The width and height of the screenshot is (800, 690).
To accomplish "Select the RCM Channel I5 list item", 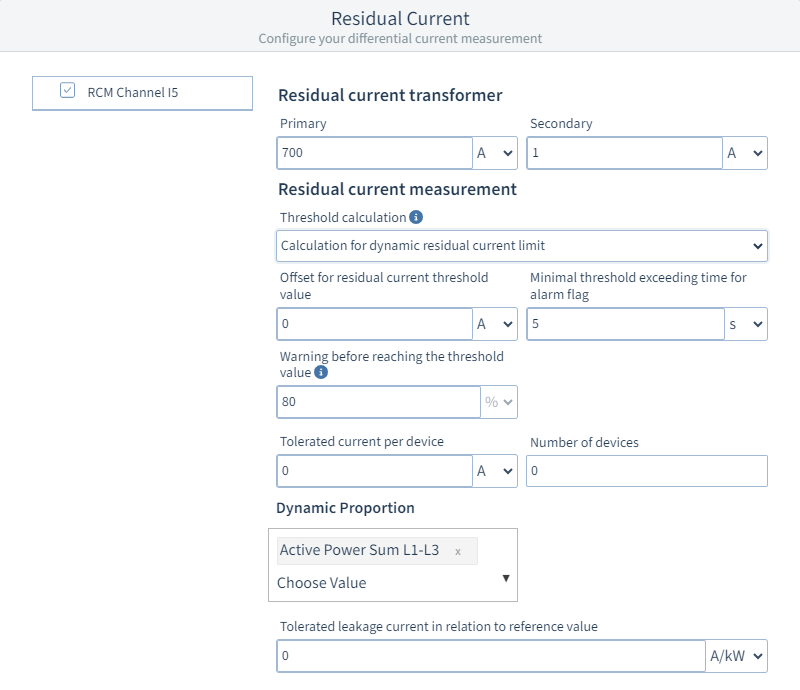I will [142, 93].
